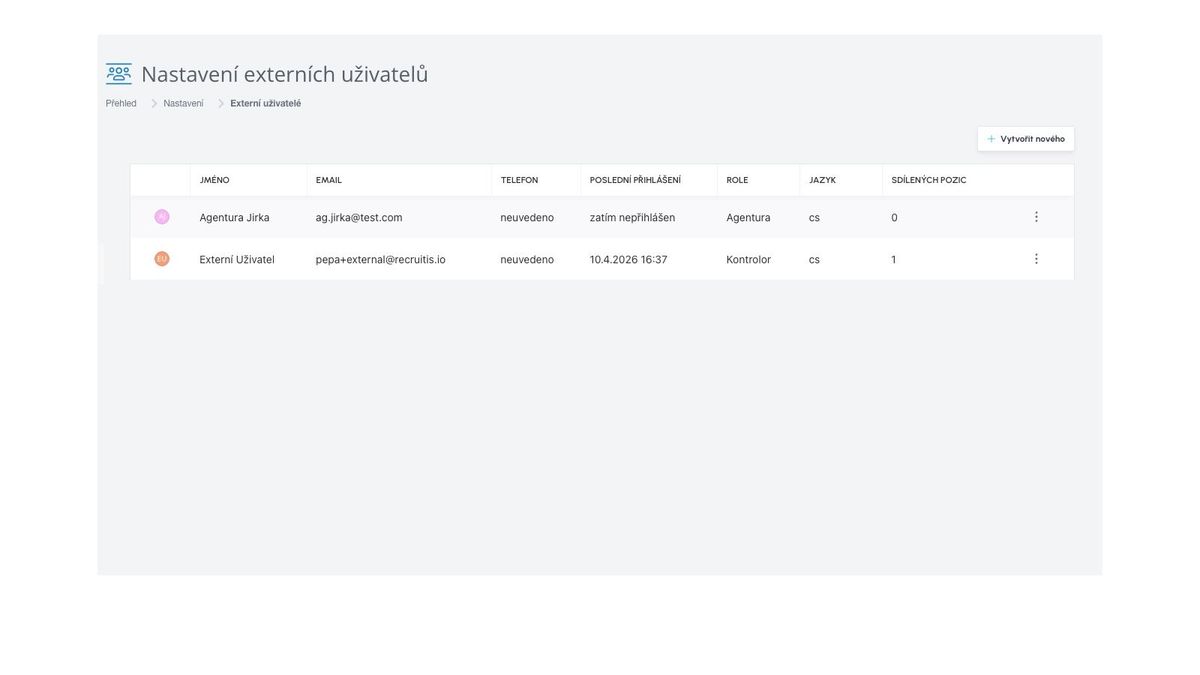The height and width of the screenshot is (675, 1200).
Task: Sort the table by Role column
Action: point(737,180)
